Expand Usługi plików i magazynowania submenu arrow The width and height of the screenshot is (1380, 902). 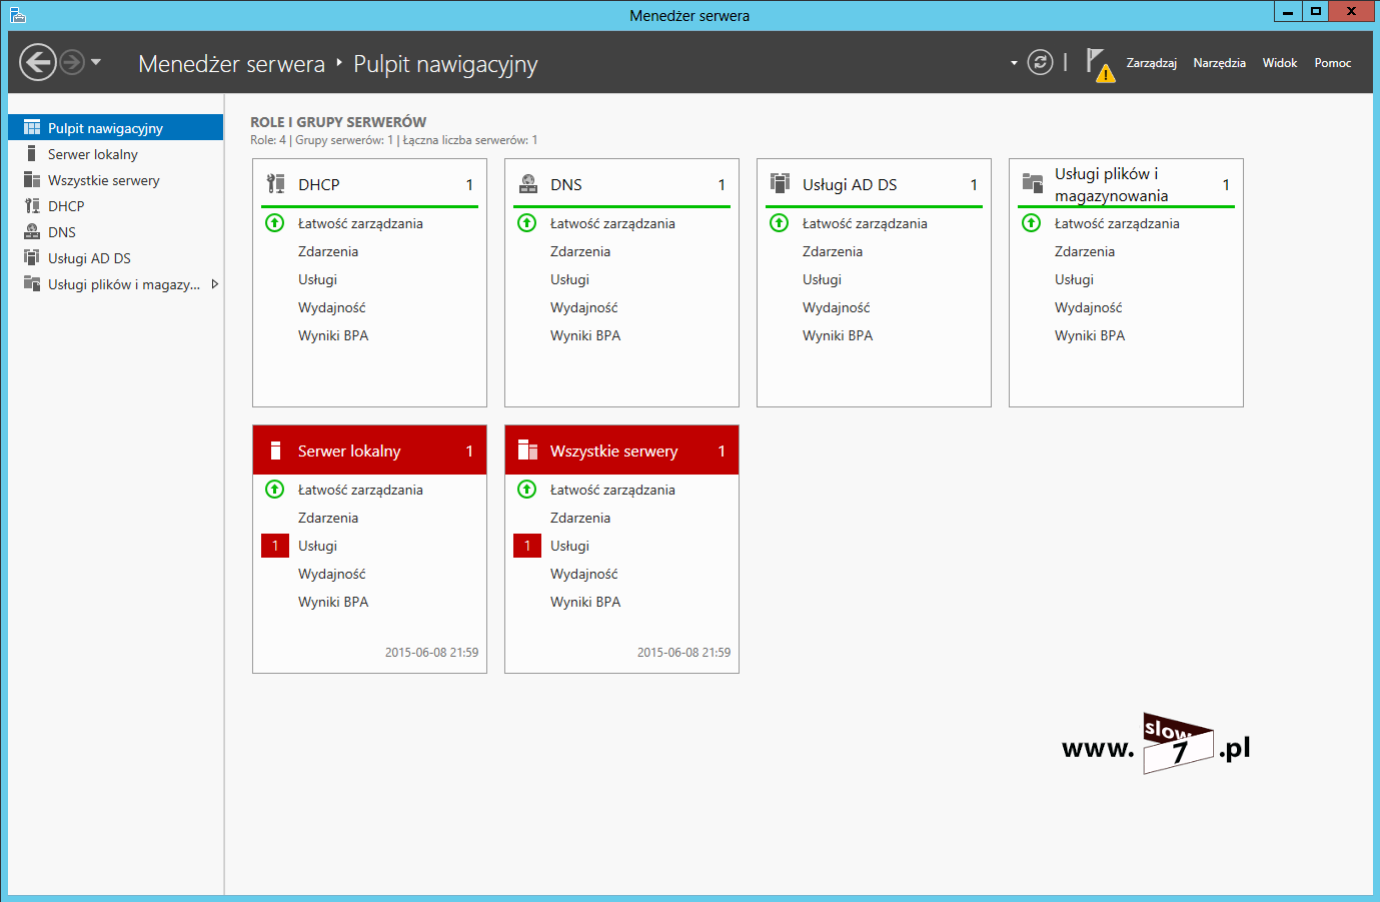coord(214,284)
